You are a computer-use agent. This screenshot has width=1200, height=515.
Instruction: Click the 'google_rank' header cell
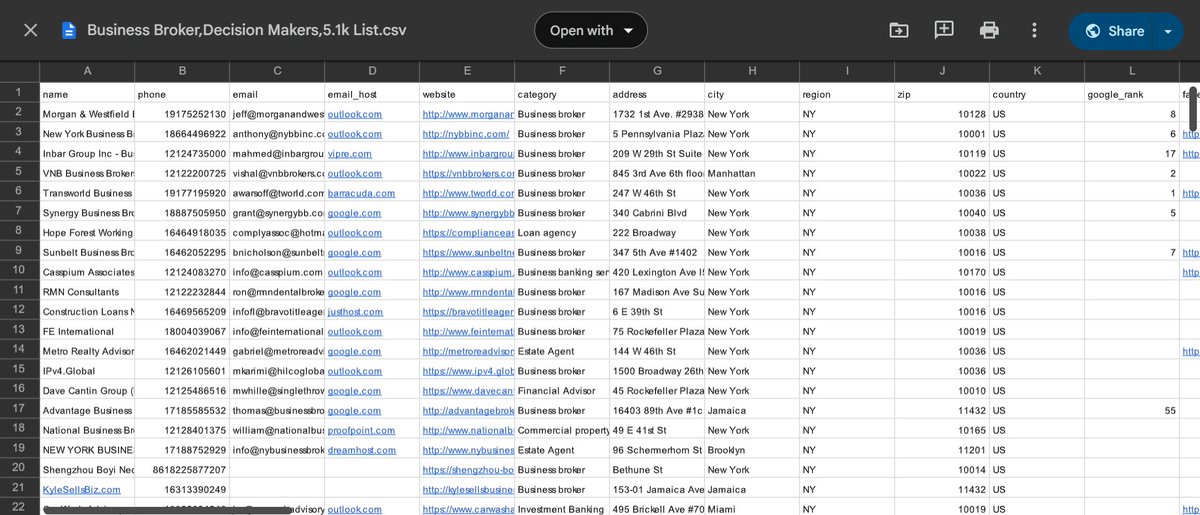pyautogui.click(x=1132, y=94)
